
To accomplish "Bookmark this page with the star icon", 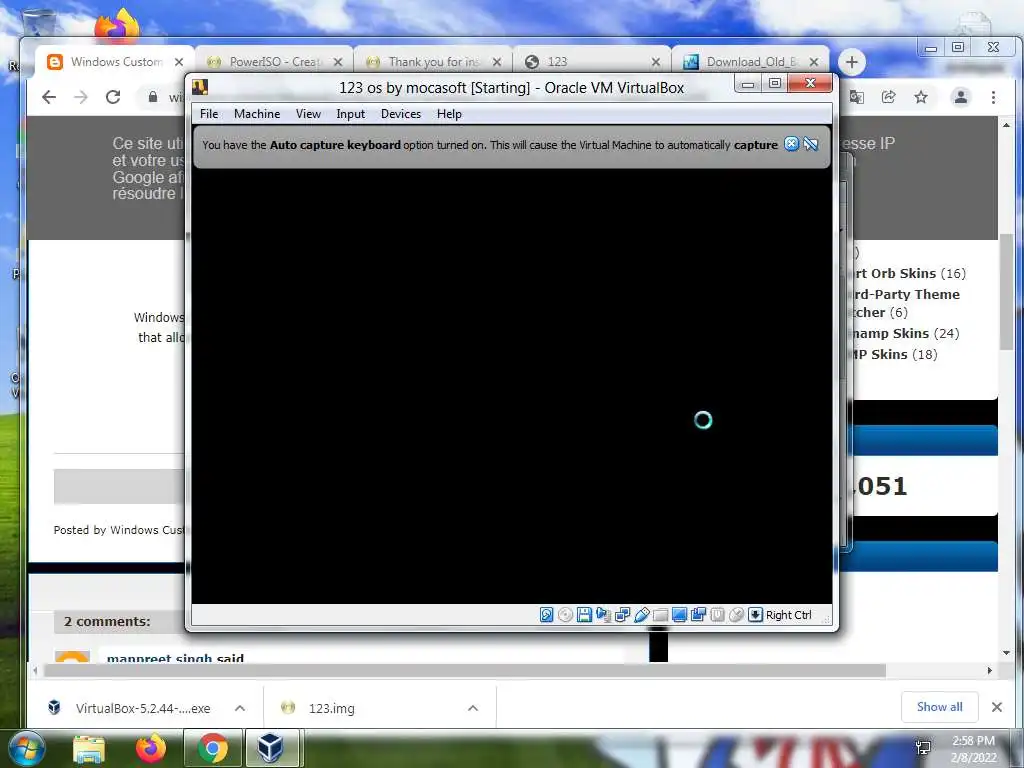I will [921, 97].
